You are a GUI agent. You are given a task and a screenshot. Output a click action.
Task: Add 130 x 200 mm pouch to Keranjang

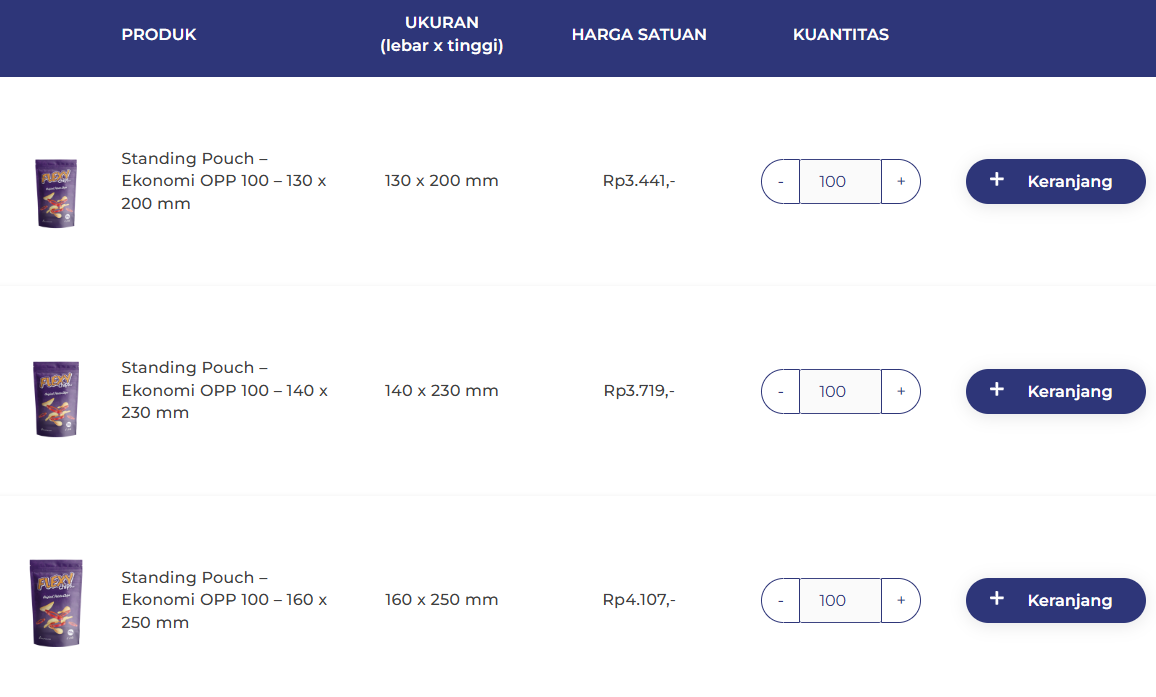click(1055, 181)
